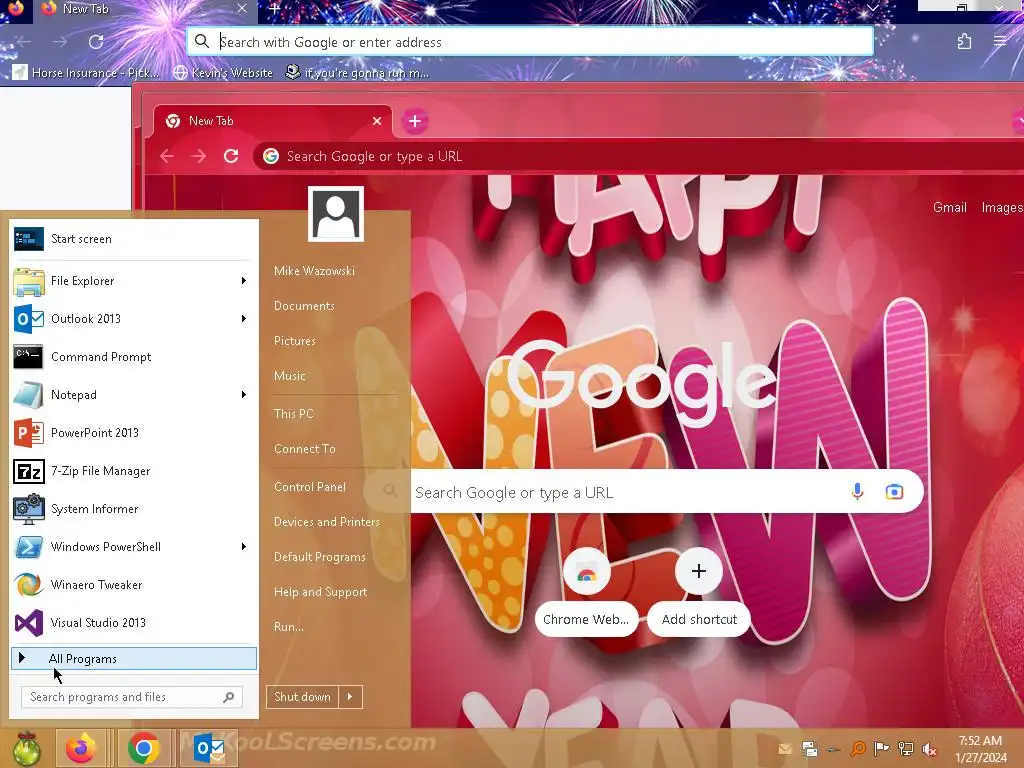Click the System Informer icon
1024x768 pixels.
tap(29, 509)
